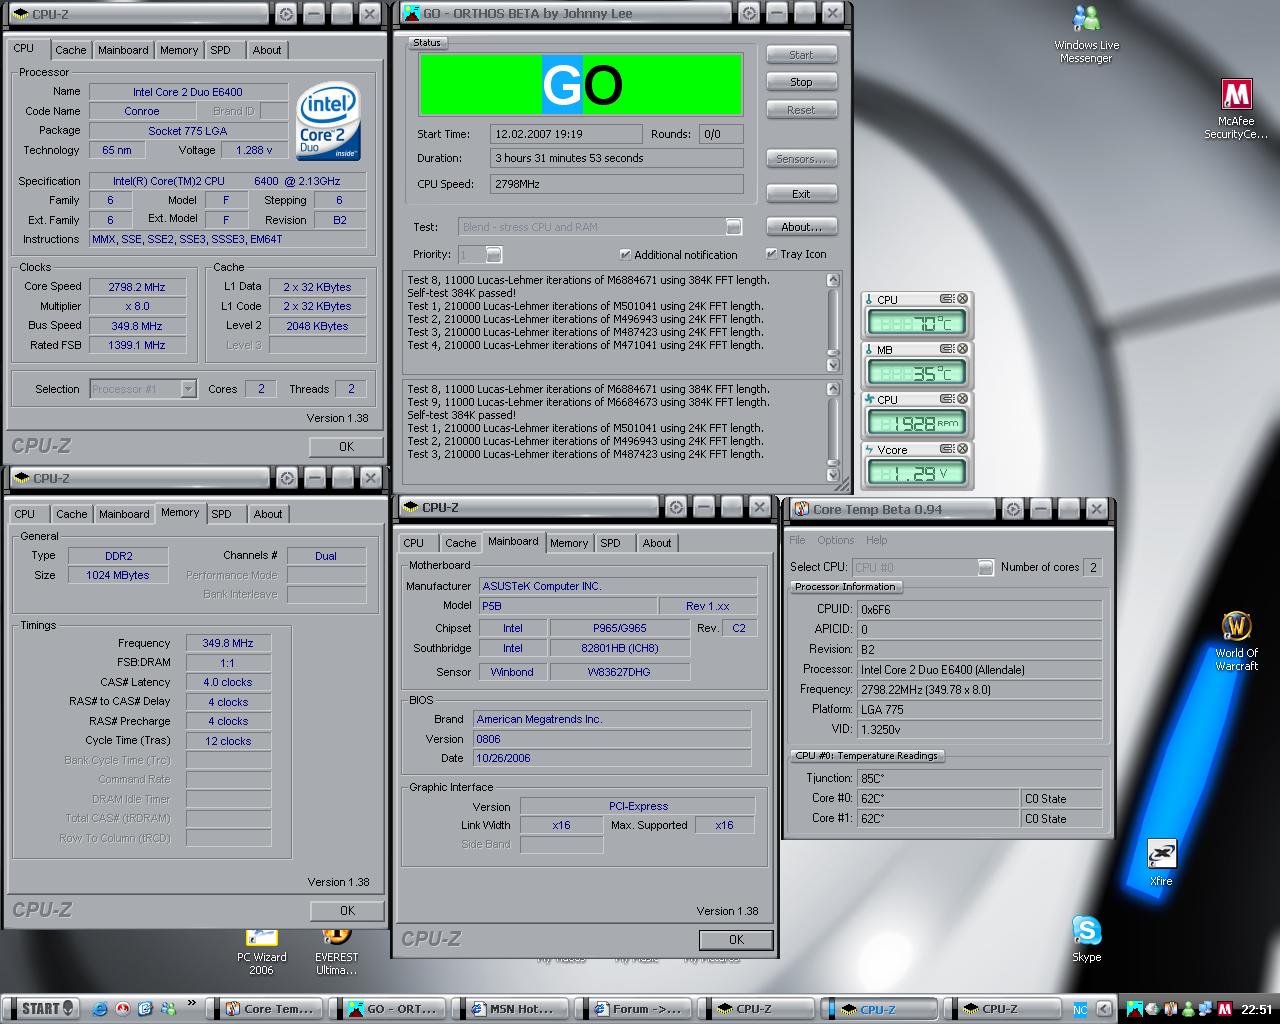Click red McAfee icon in system tray

point(1224,1008)
